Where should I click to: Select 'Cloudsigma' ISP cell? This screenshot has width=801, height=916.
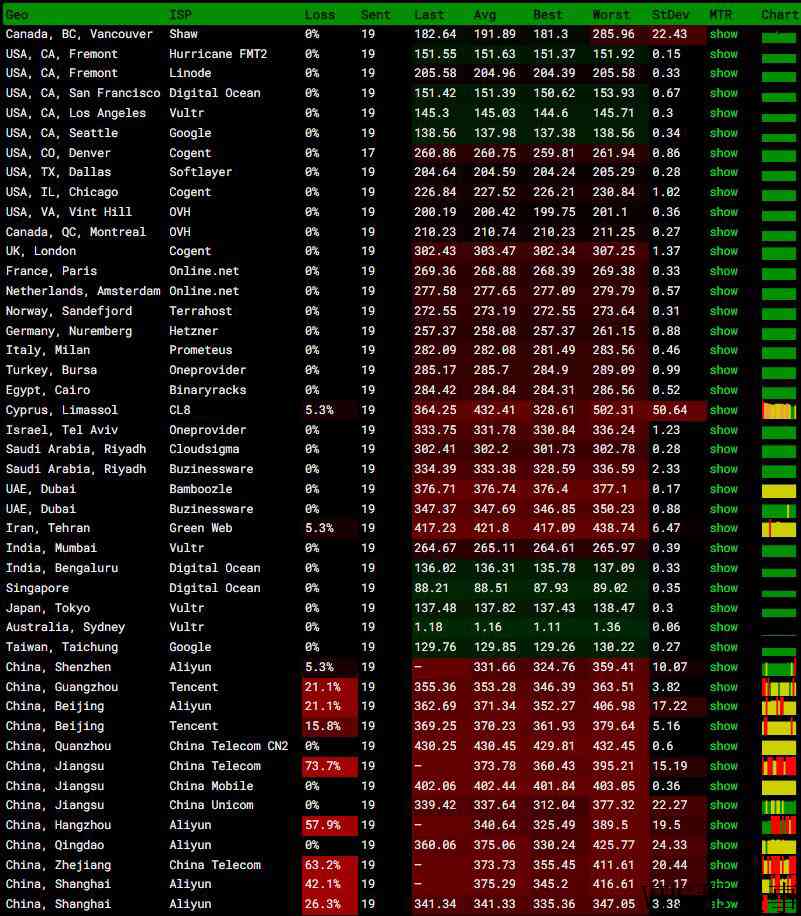[204, 449]
